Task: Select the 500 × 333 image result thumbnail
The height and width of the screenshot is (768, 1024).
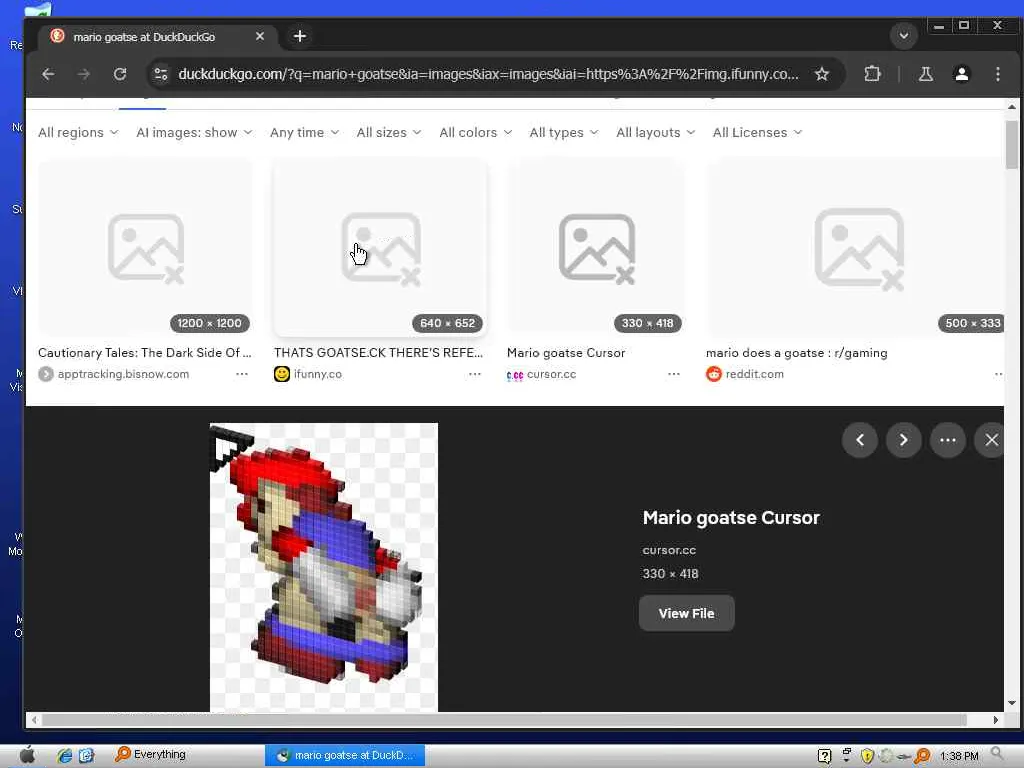Action: coord(855,248)
